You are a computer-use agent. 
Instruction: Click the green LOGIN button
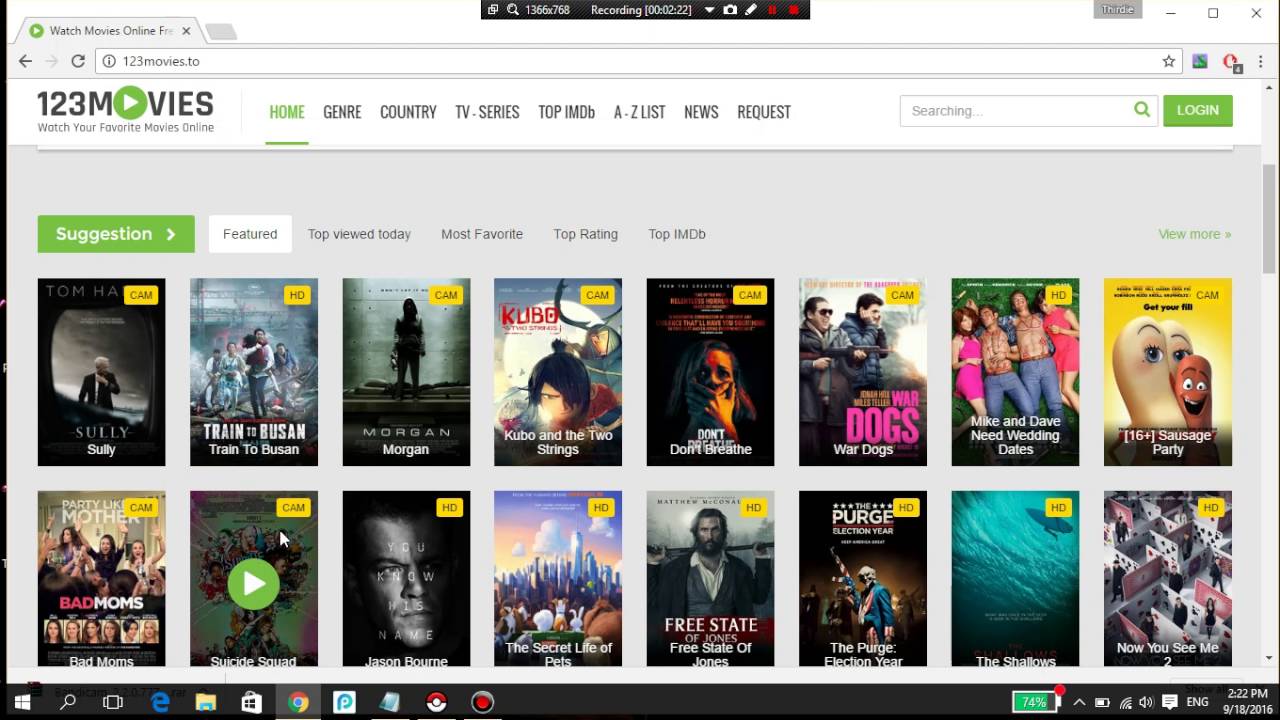click(x=1198, y=110)
